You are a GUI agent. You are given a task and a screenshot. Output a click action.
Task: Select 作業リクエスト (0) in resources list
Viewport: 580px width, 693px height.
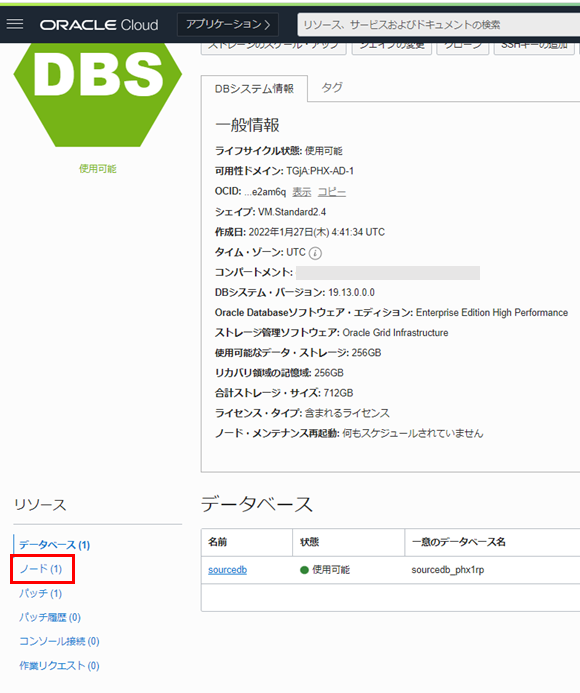click(x=59, y=666)
